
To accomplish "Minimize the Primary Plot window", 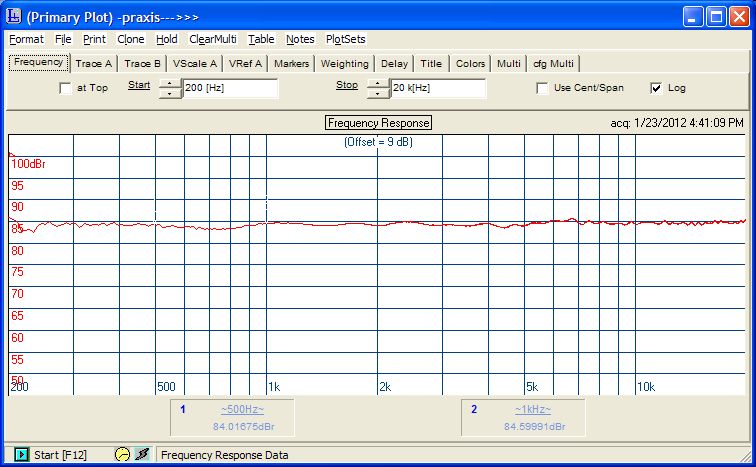I will click(693, 17).
